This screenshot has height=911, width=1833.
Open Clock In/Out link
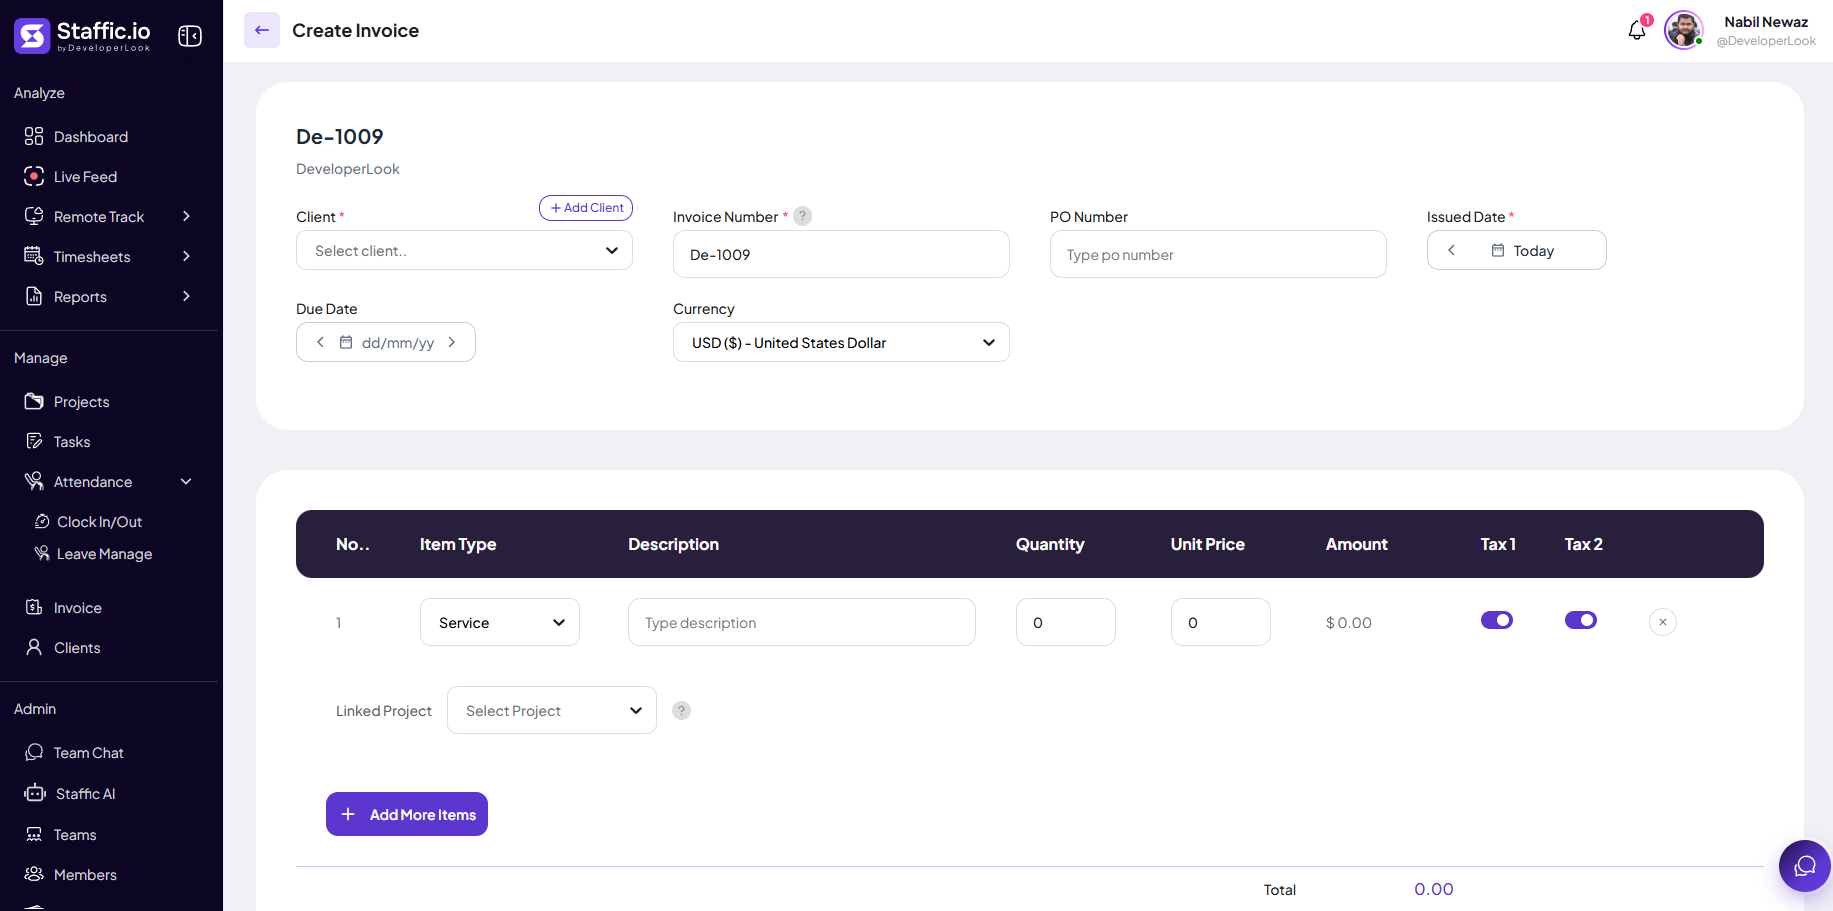pyautogui.click(x=100, y=521)
